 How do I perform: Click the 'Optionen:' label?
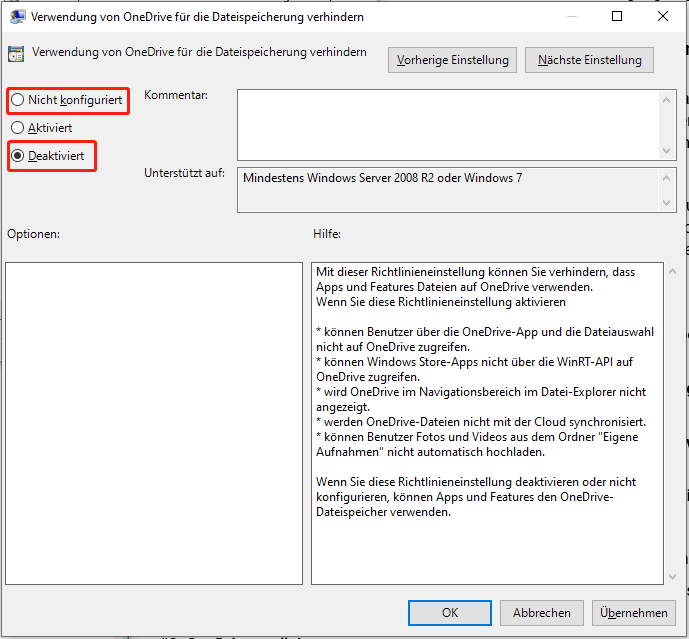coord(33,234)
